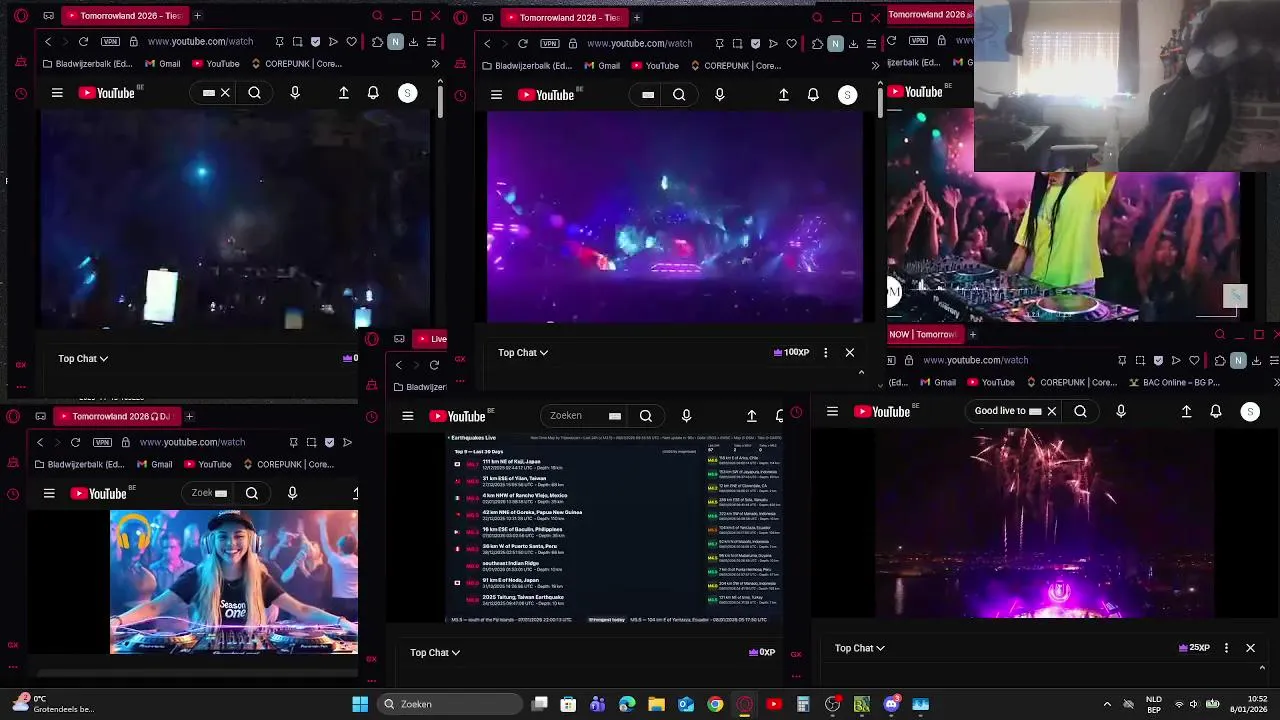Select 'Tomorrowland 2026 - Ties' tab in top-left window
The height and width of the screenshot is (720, 1280).
click(124, 16)
